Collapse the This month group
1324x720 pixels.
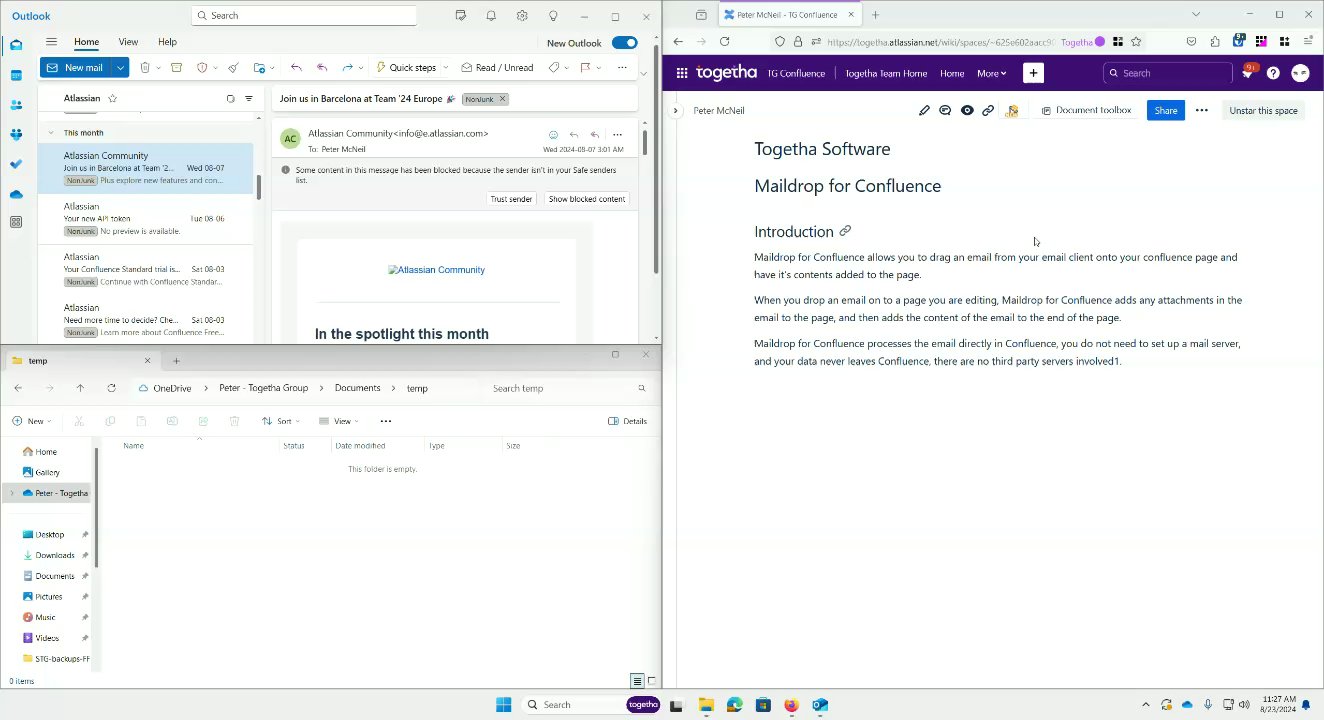(51, 133)
